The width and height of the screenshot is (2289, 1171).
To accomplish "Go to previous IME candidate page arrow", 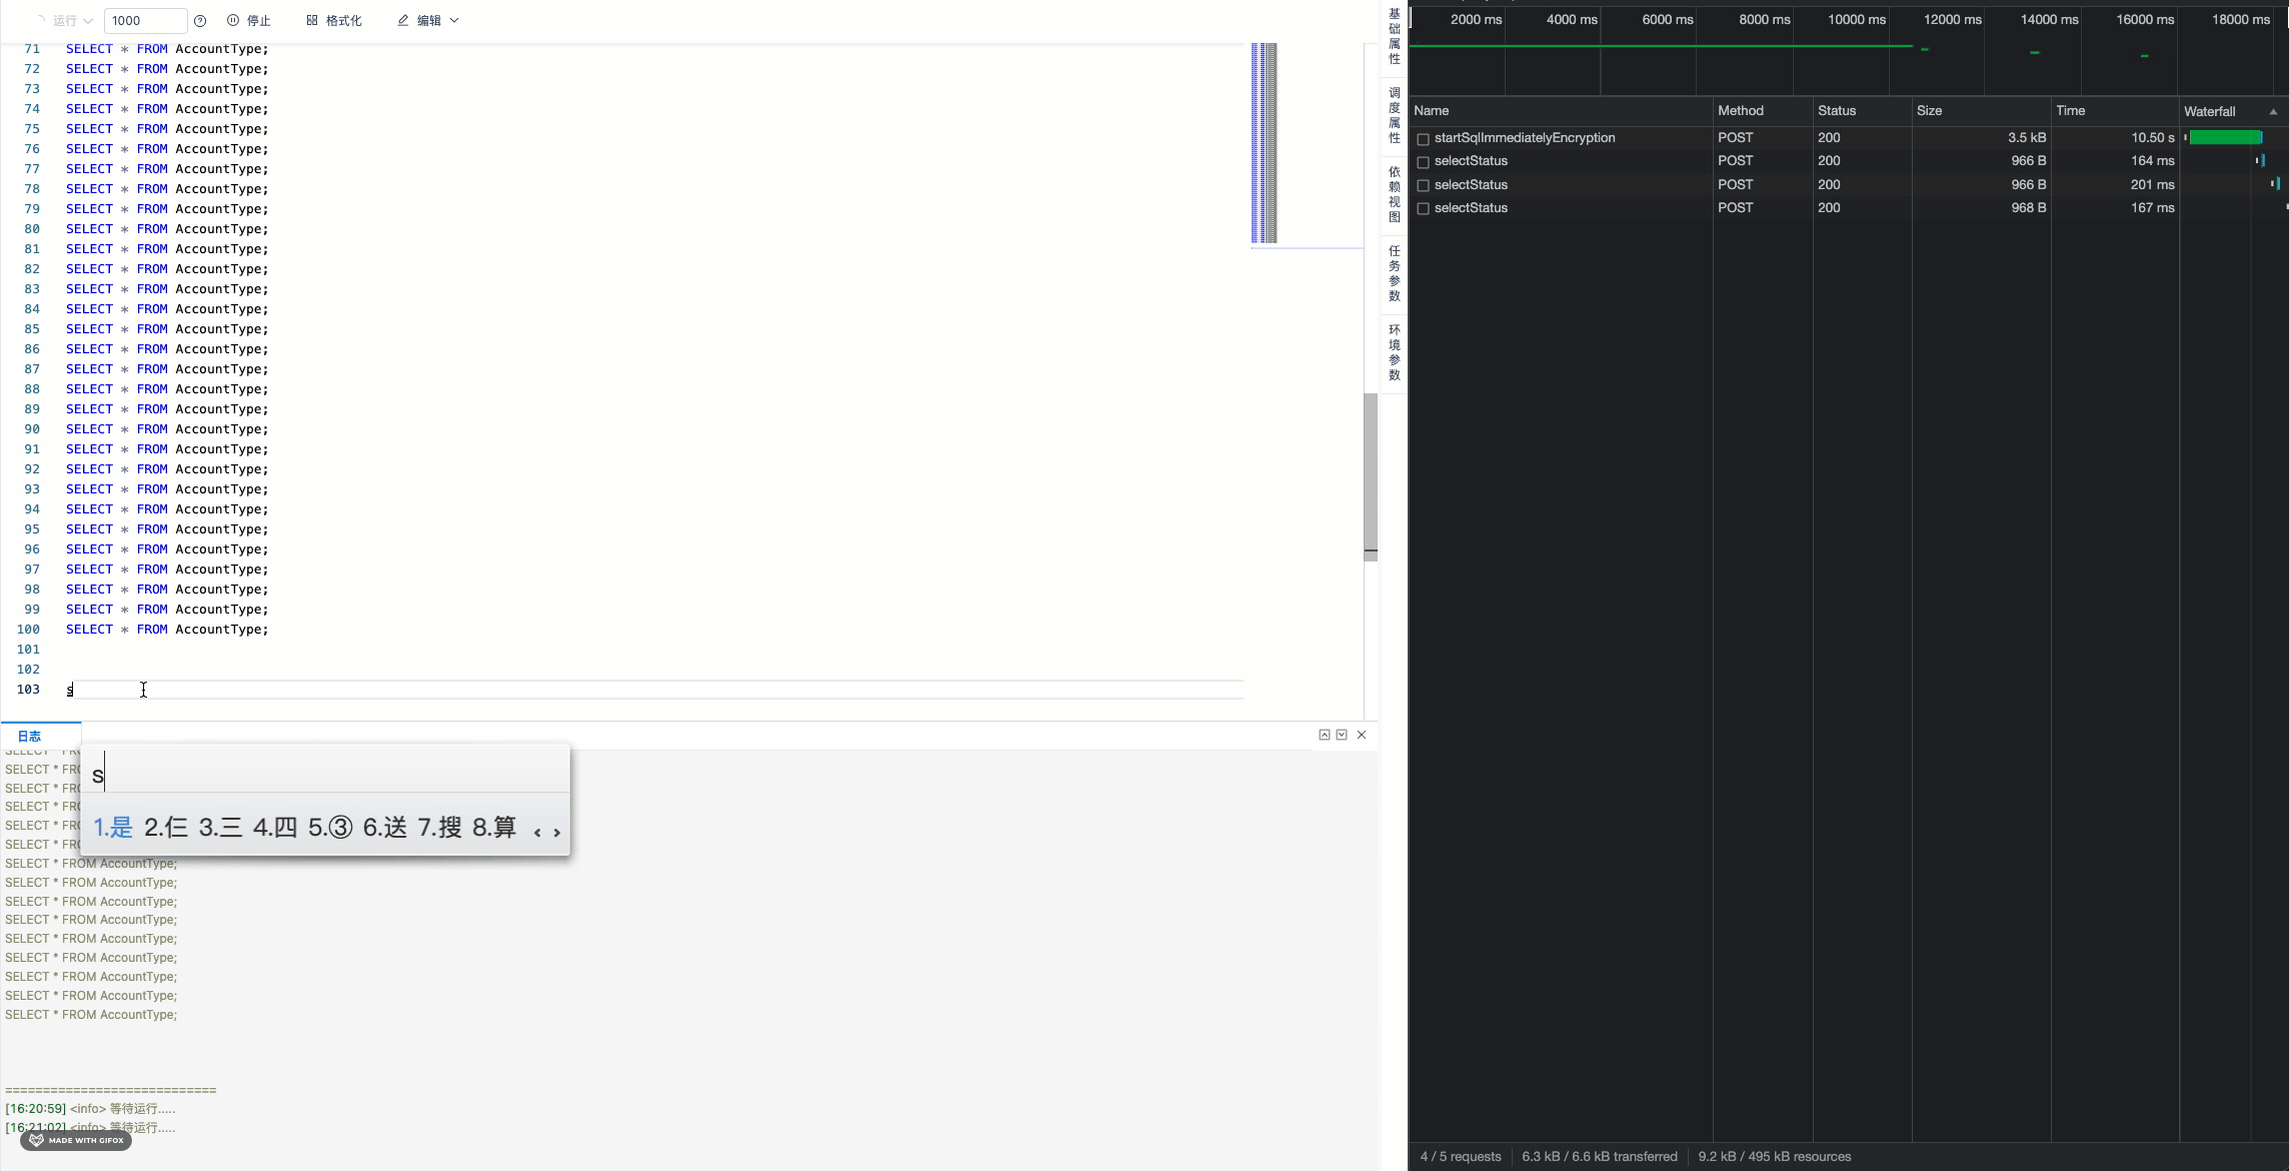I will [x=537, y=832].
